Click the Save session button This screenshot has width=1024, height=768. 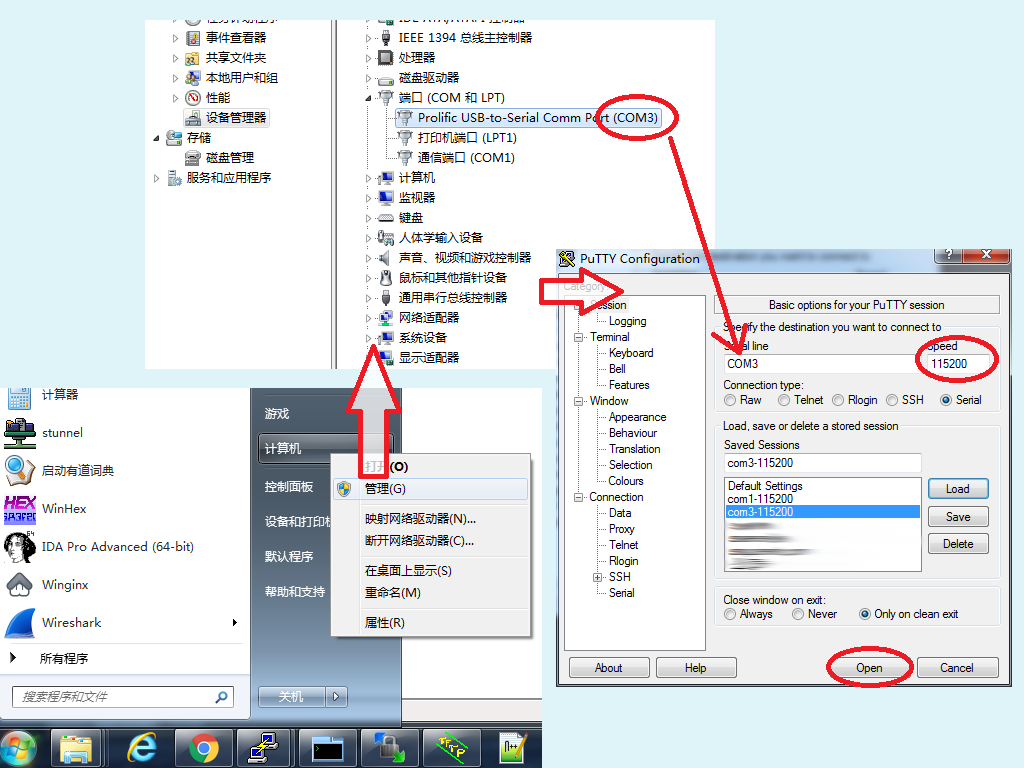point(958,517)
